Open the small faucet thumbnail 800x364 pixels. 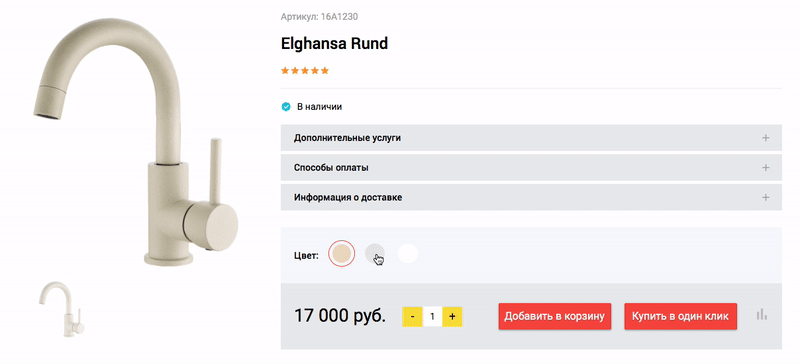click(62, 309)
